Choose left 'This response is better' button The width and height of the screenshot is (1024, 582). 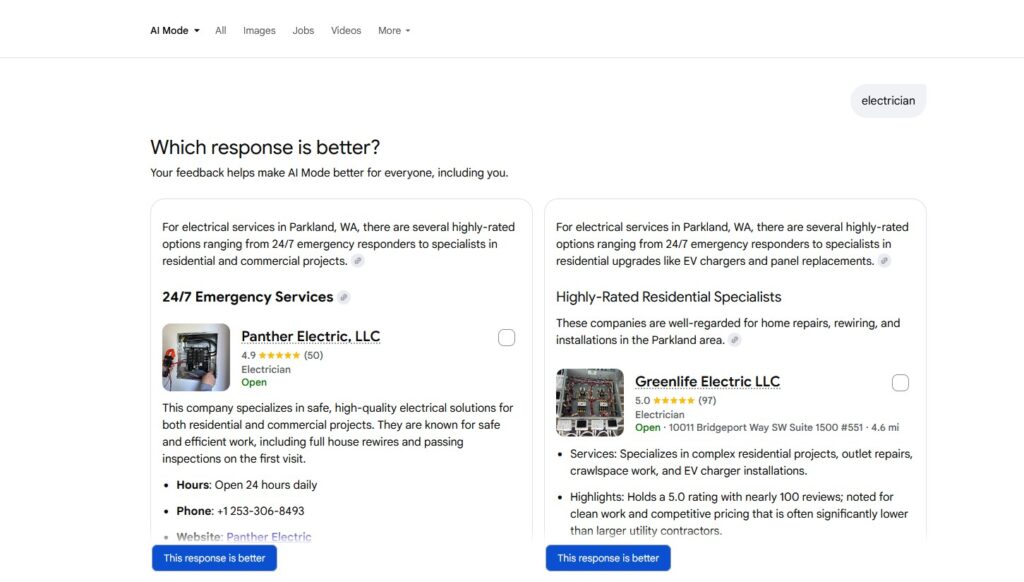pos(214,558)
